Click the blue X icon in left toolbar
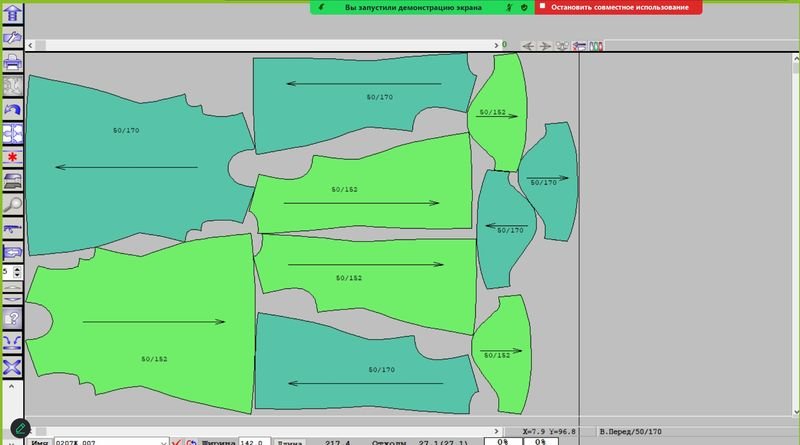 click(13, 367)
